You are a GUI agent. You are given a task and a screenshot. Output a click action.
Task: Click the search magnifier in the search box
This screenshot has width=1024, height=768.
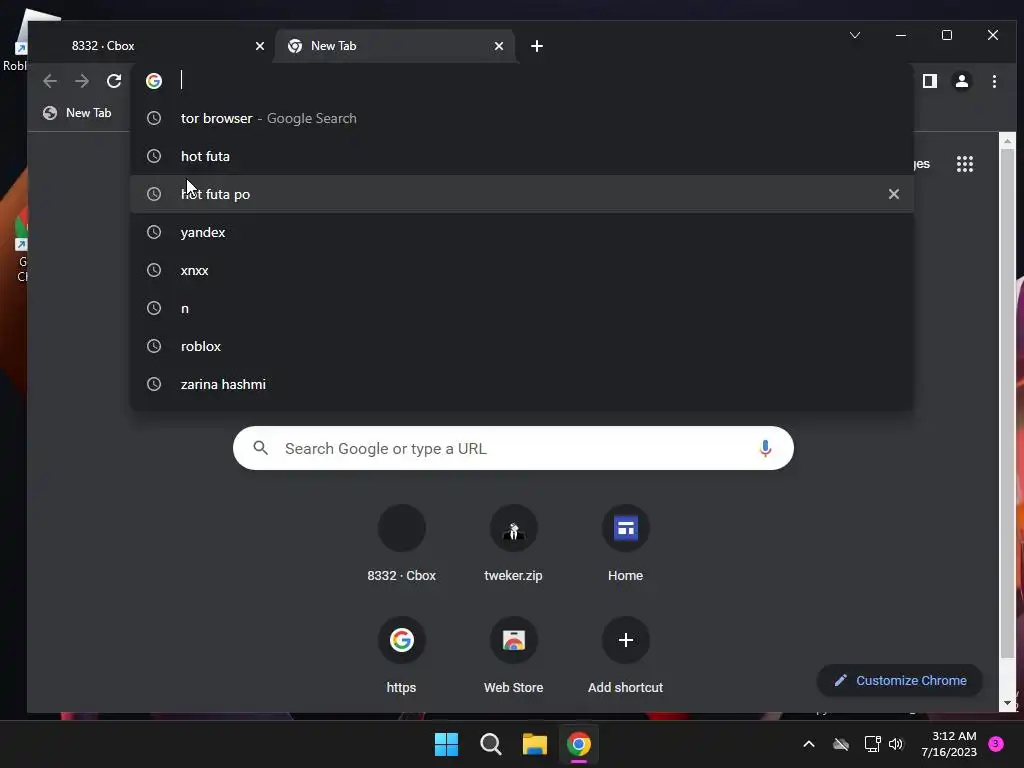(261, 448)
